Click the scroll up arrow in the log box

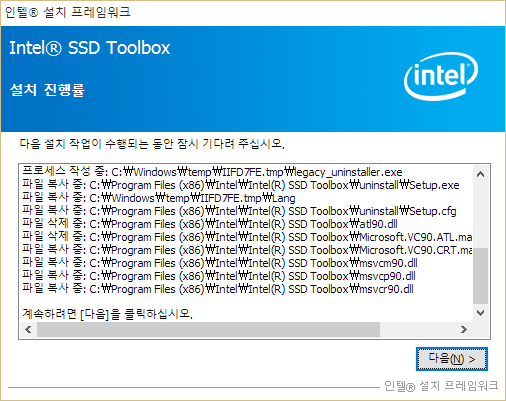point(480,174)
